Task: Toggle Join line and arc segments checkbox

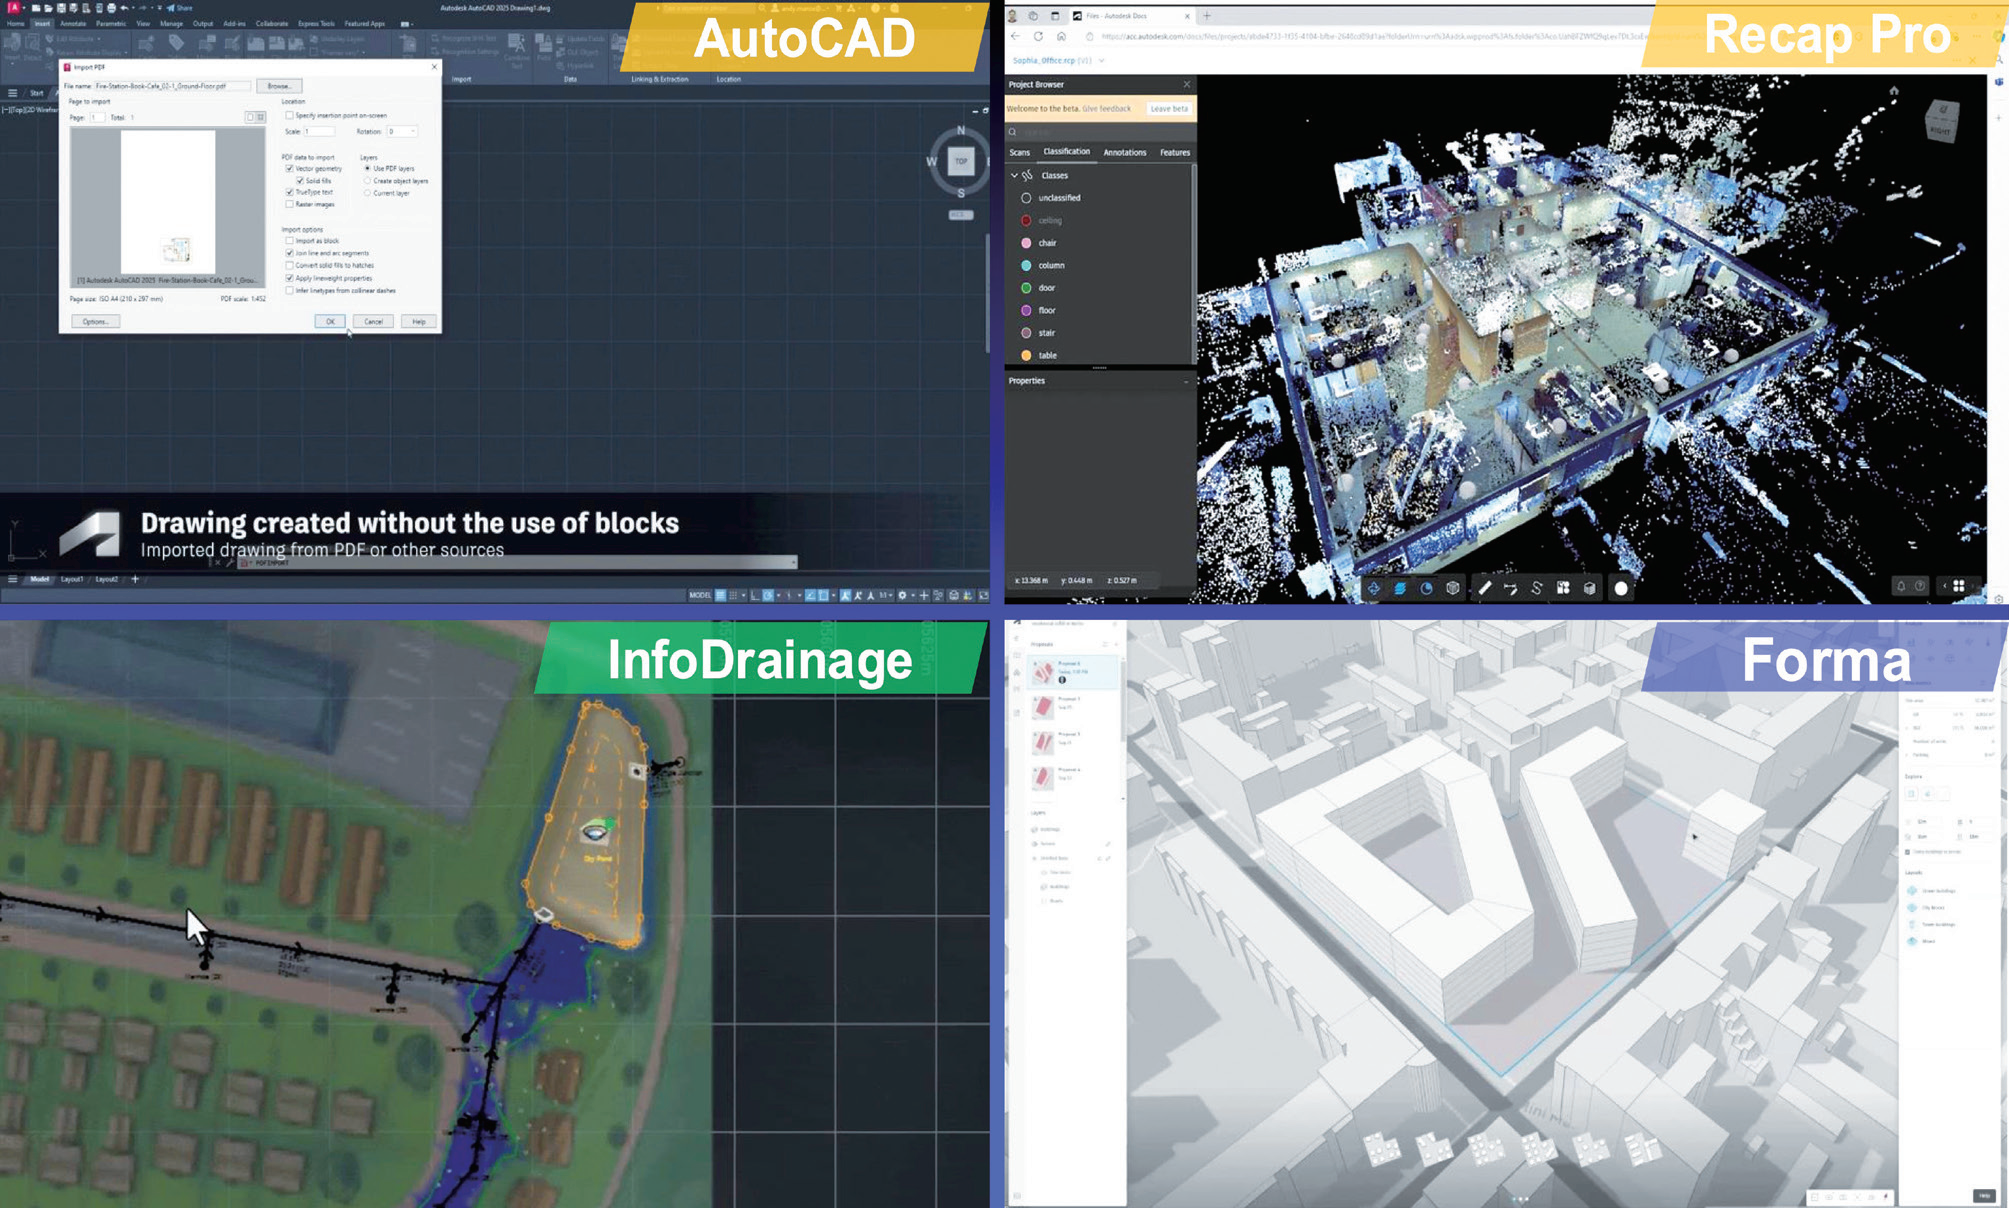Action: pos(289,253)
